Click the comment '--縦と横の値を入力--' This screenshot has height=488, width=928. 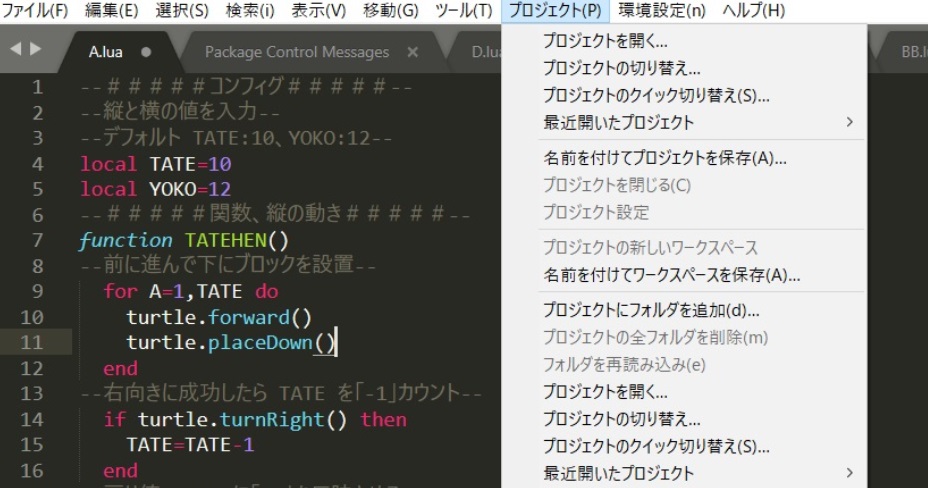coord(180,112)
